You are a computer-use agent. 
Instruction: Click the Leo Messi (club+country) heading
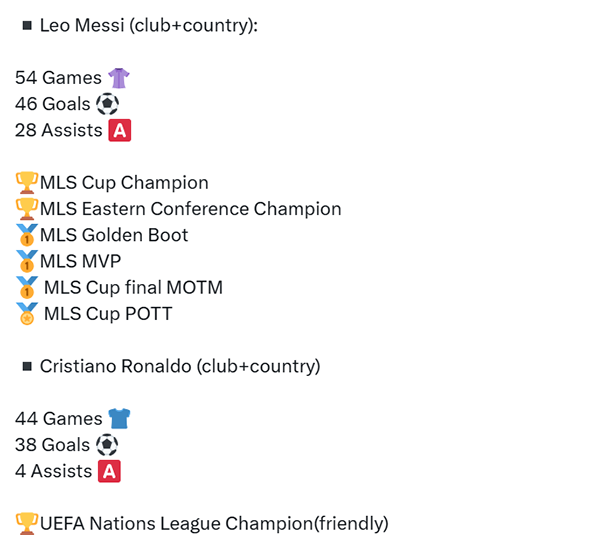(149, 26)
